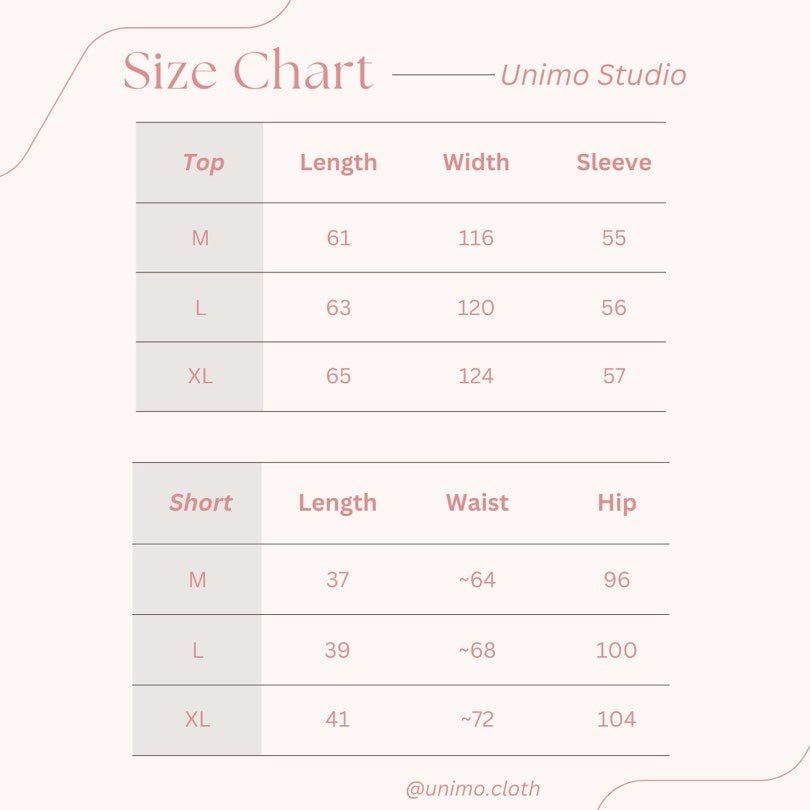Click Top M length value 61

pos(338,238)
